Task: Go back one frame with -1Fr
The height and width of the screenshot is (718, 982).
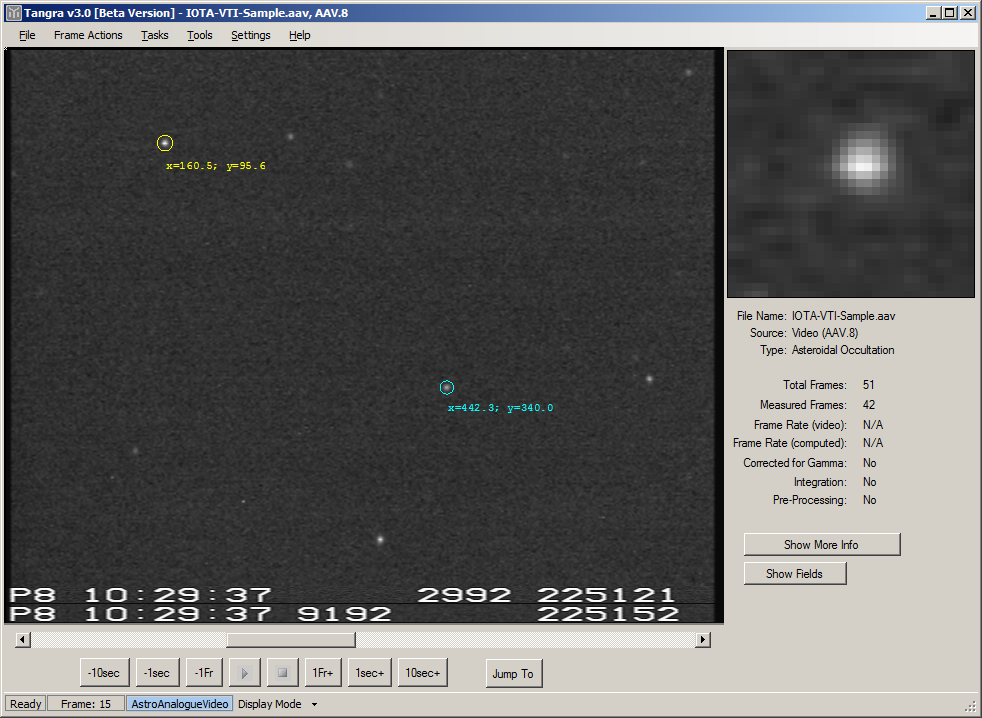Action: pyautogui.click(x=204, y=673)
